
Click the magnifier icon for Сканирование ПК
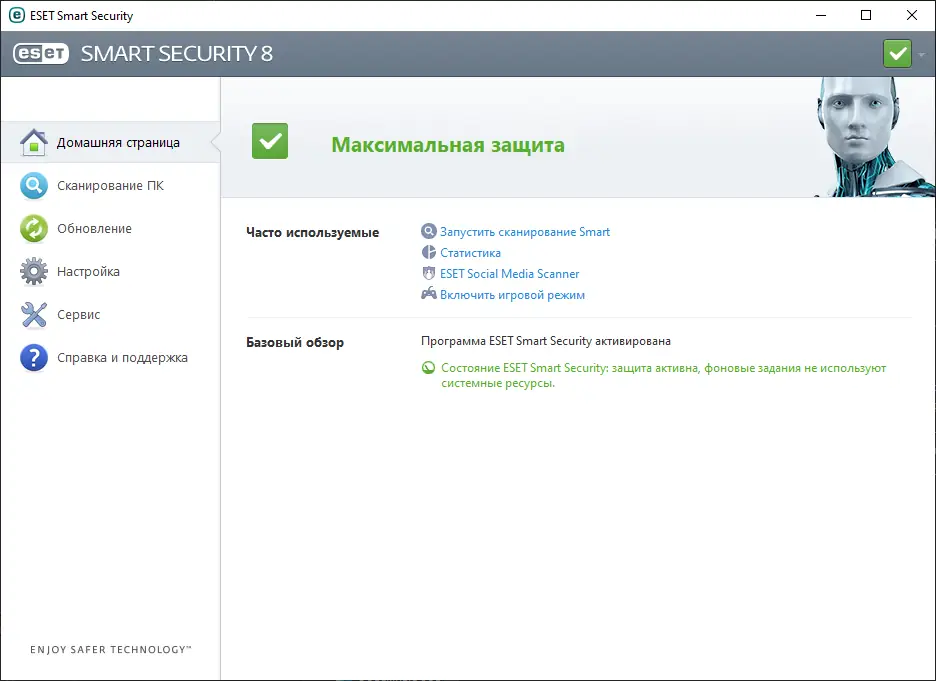(x=33, y=185)
